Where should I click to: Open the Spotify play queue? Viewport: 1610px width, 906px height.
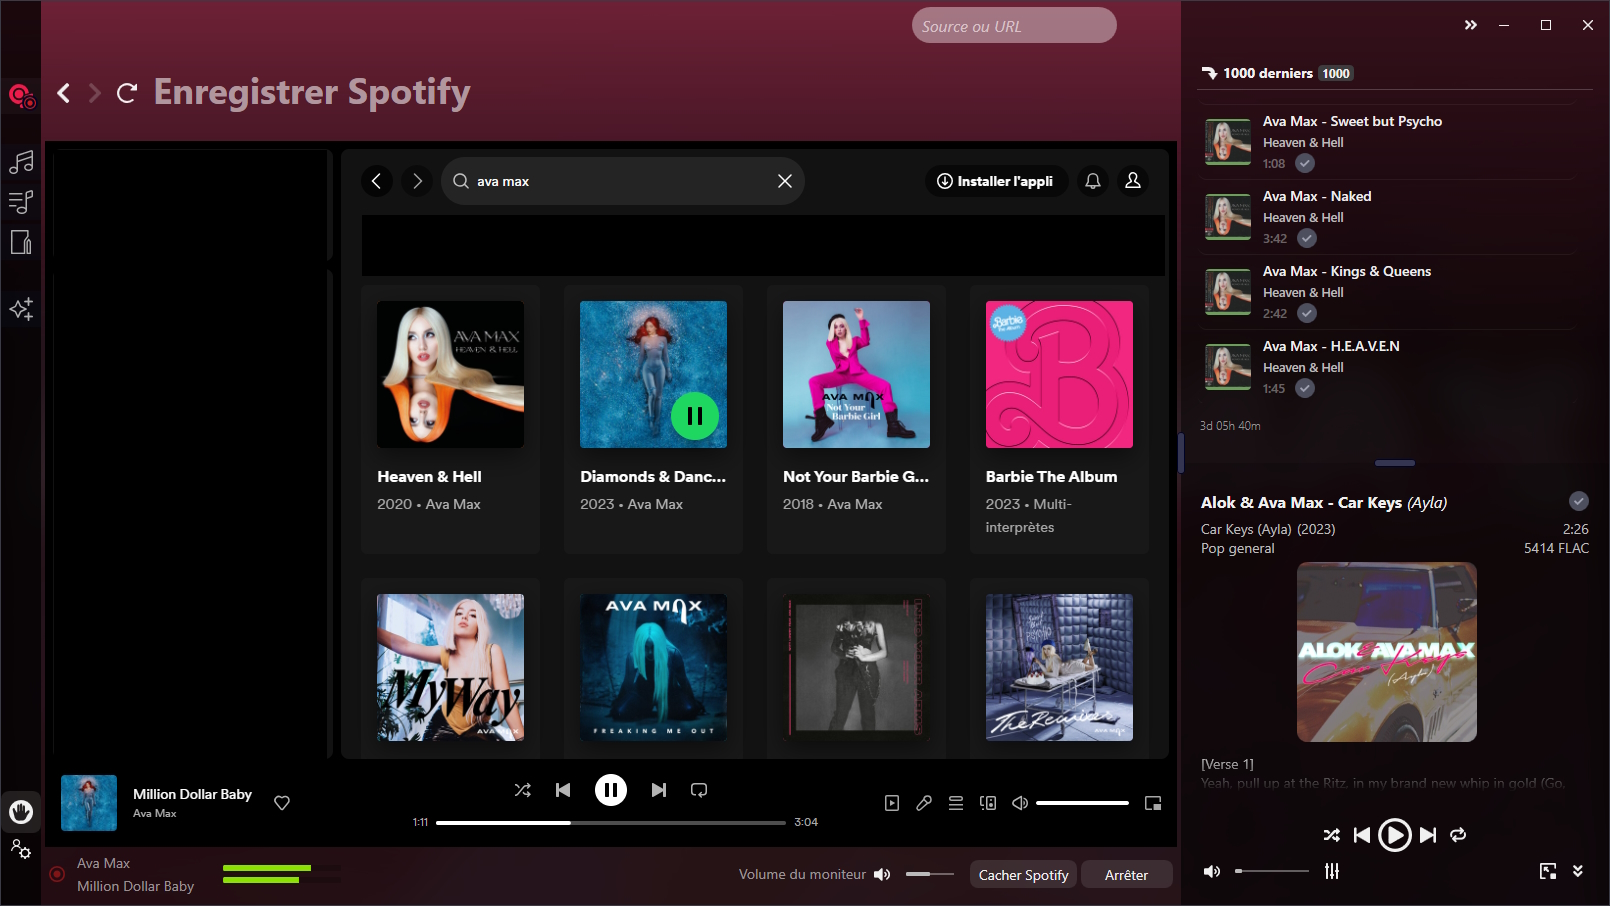[x=956, y=803]
